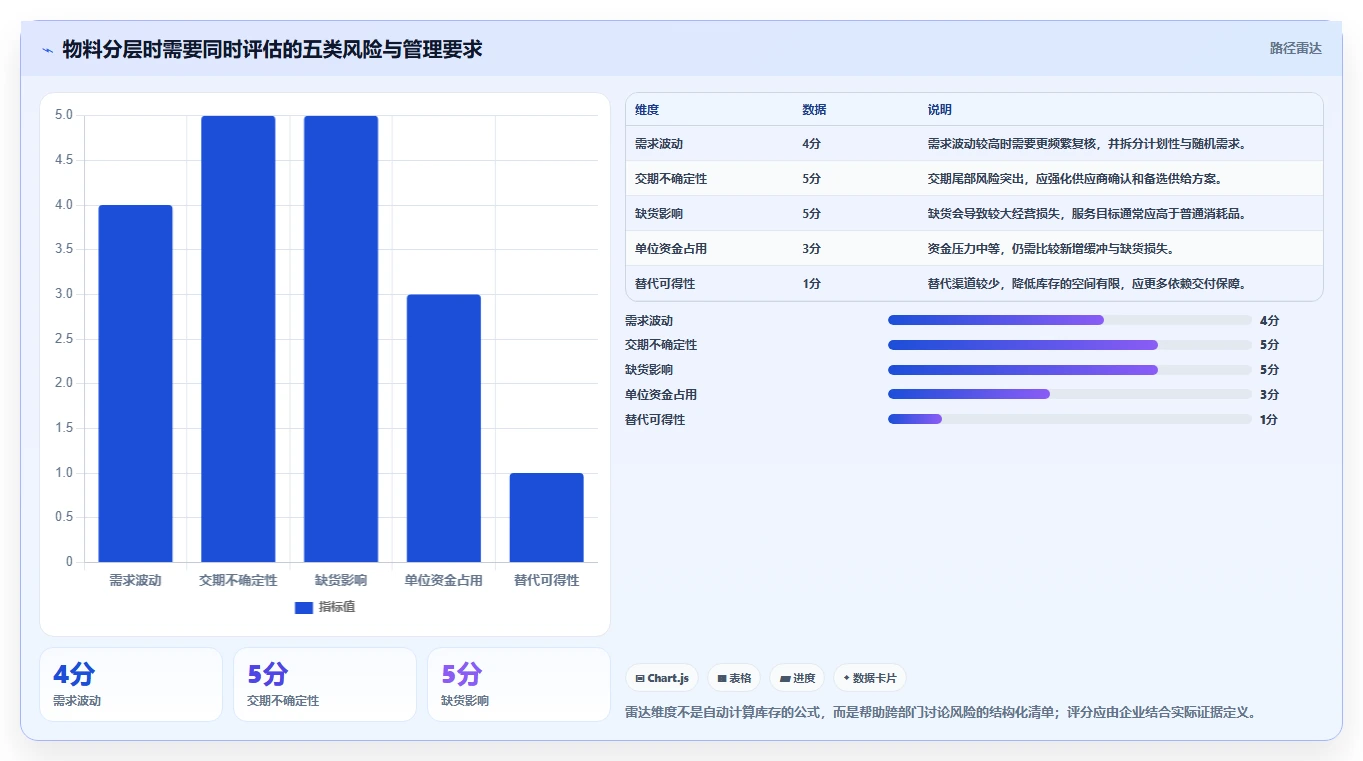This screenshot has width=1363, height=761.
Task: Click the 缺货影响 progress bar
Action: pyautogui.click(x=1070, y=370)
